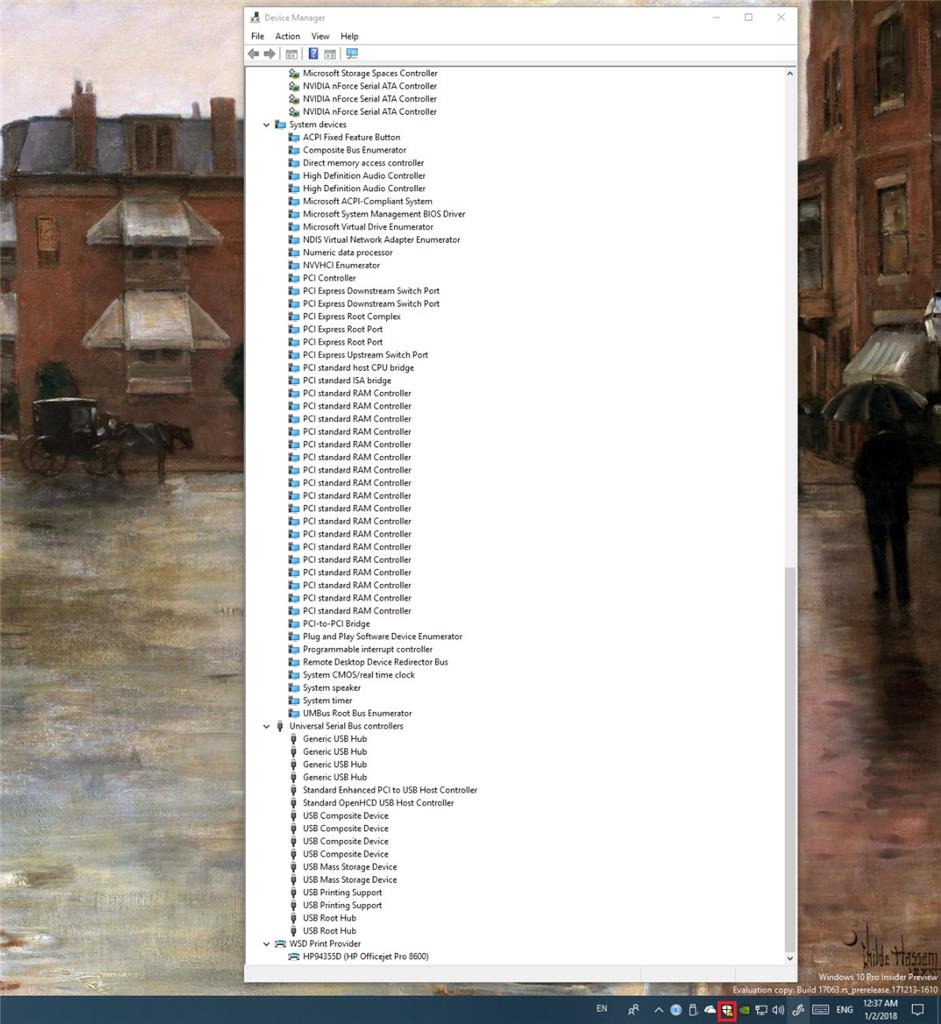Screen dimensions: 941x1024
Task: Select PCI standard ISA bridge
Action: [347, 380]
